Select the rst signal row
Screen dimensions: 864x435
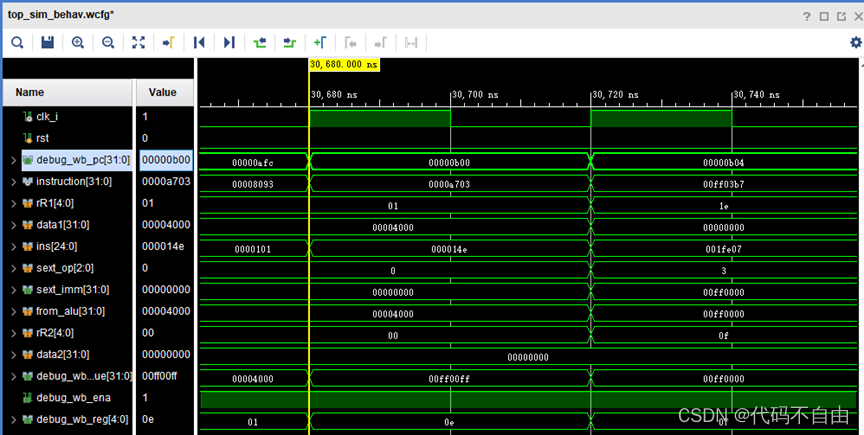coord(42,138)
